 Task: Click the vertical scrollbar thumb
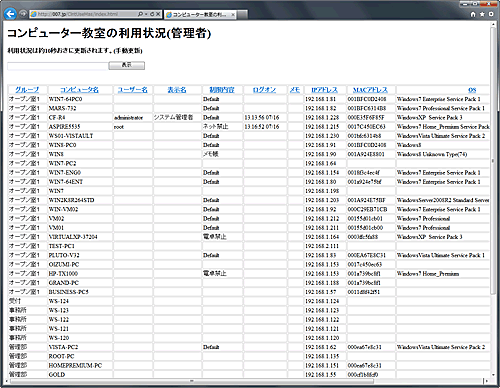[493, 161]
